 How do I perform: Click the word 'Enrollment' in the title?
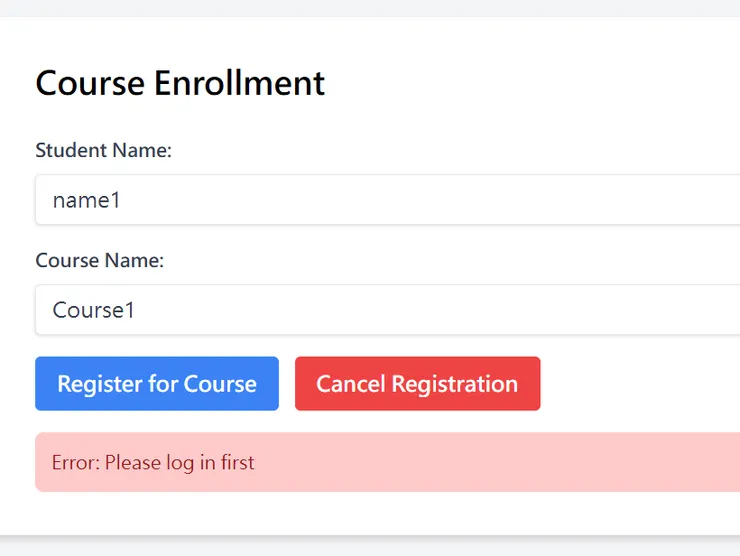(x=239, y=83)
